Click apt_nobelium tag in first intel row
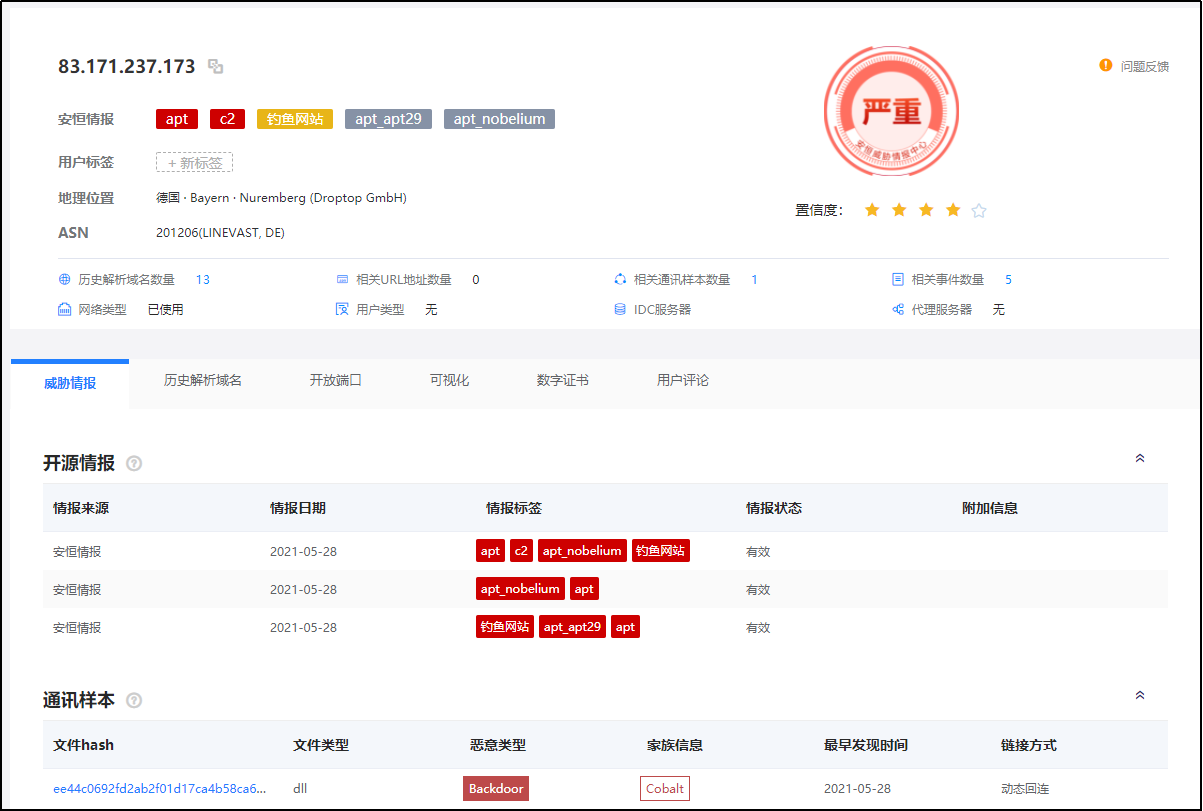Screen dimensions: 1203x811 (583, 551)
